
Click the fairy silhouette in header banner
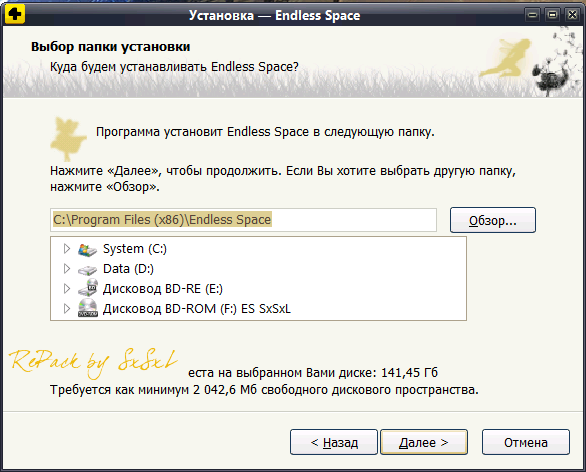coord(506,57)
